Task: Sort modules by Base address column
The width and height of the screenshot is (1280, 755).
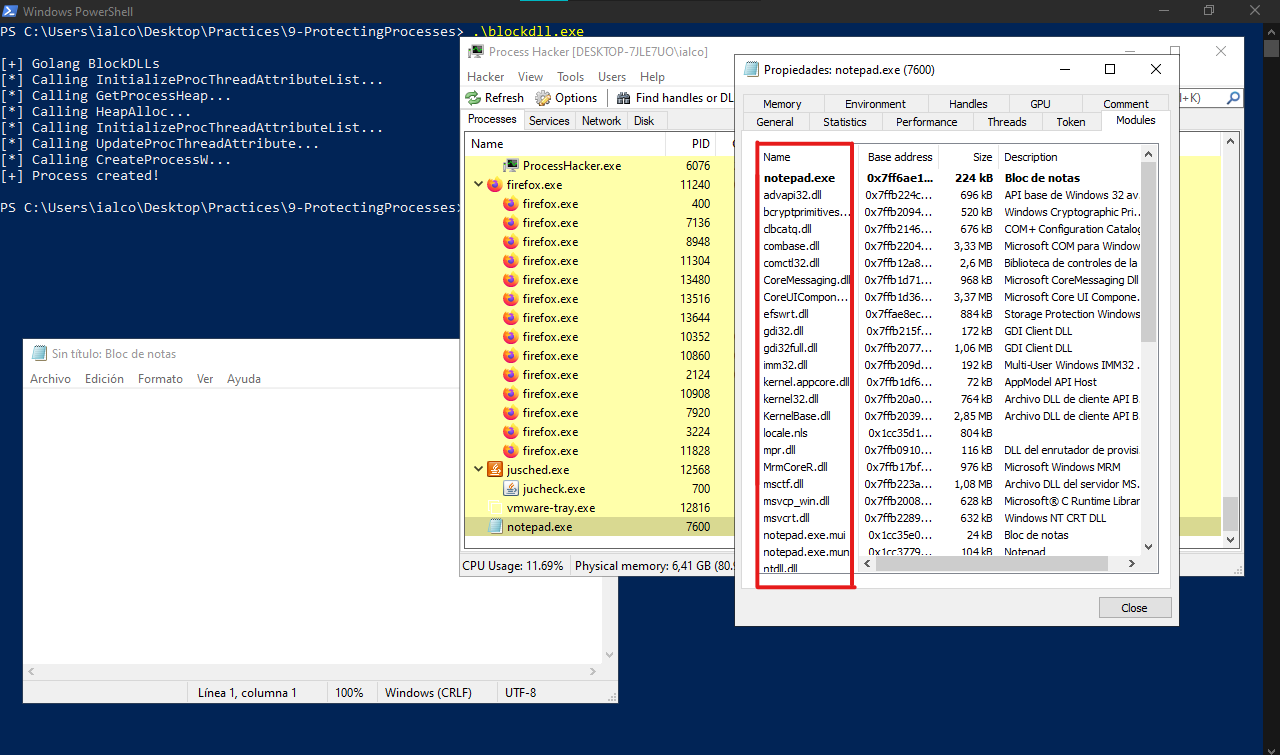Action: click(900, 157)
